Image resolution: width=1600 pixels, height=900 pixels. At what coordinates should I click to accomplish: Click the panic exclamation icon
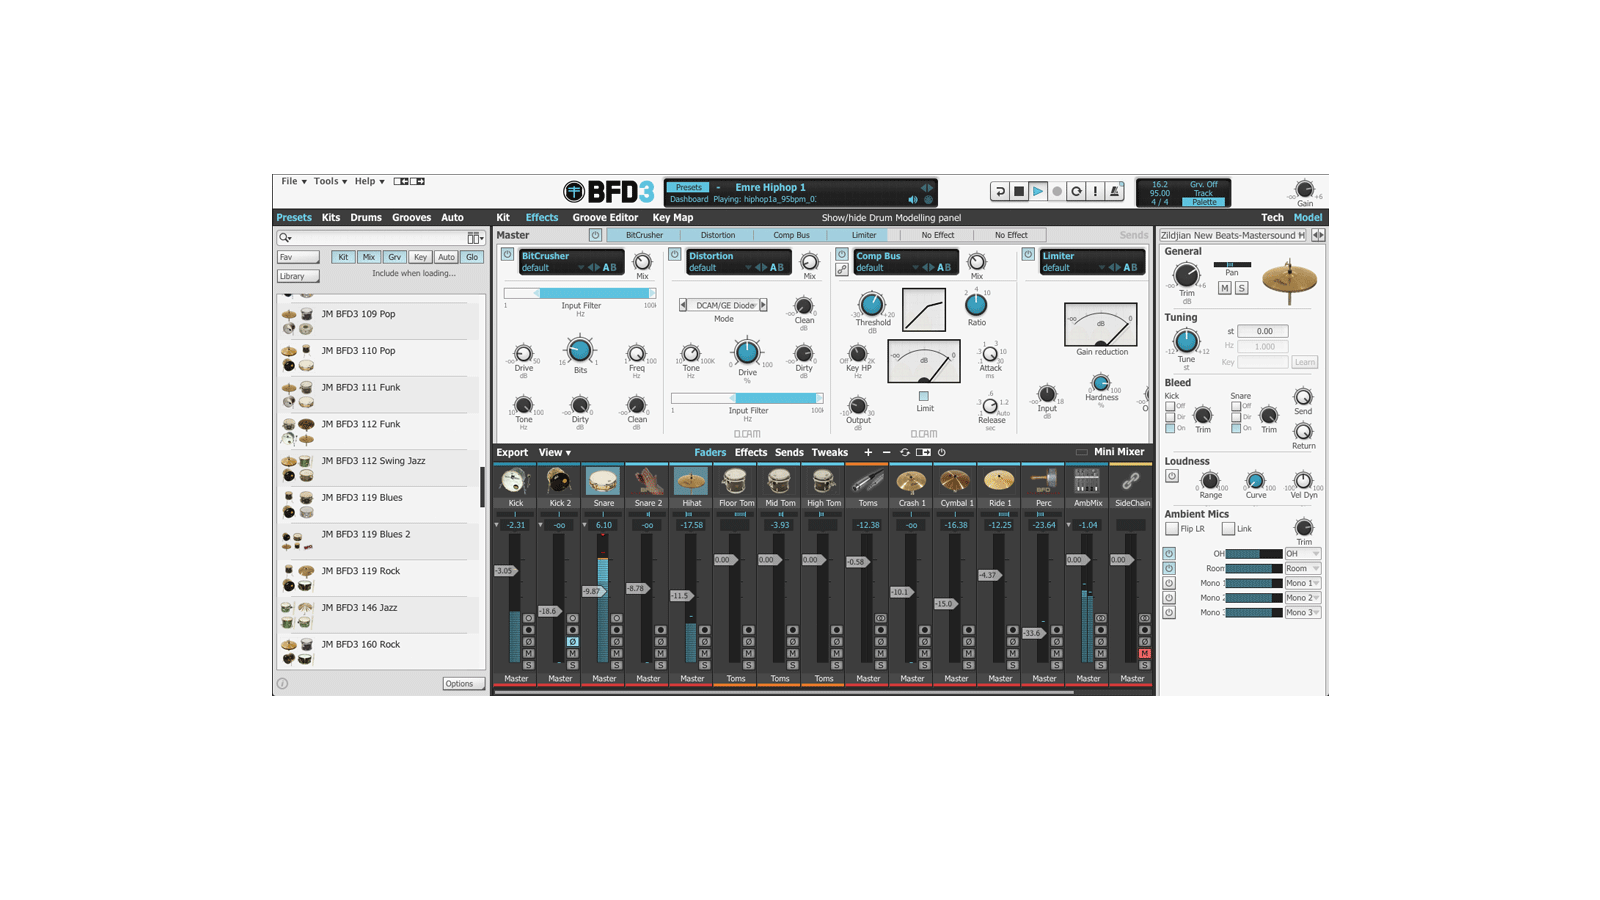click(1095, 191)
